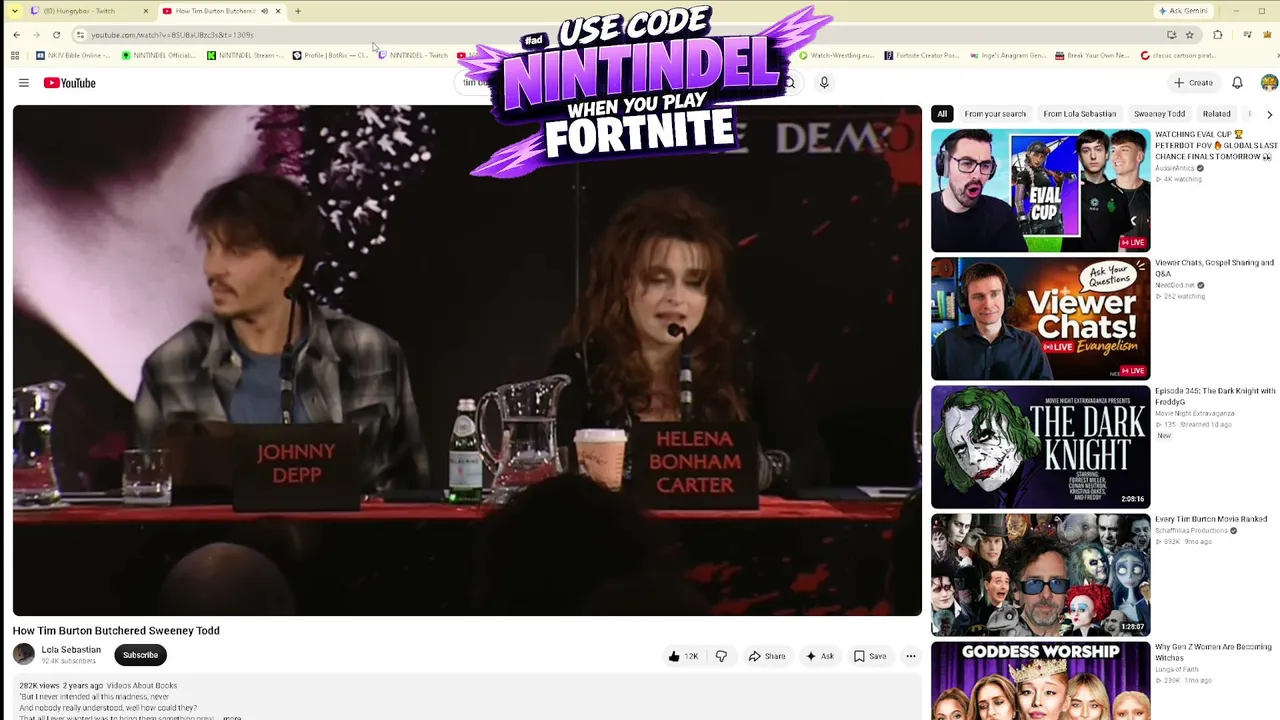Save the video to a playlist
This screenshot has width=1280, height=720.
[x=870, y=656]
